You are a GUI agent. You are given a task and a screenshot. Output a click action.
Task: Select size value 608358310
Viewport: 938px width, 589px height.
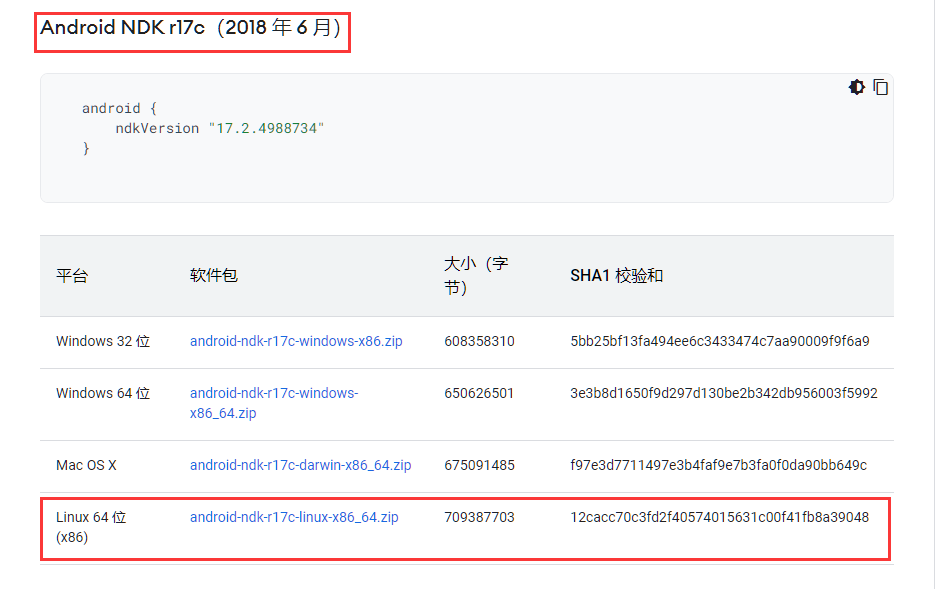click(x=479, y=341)
